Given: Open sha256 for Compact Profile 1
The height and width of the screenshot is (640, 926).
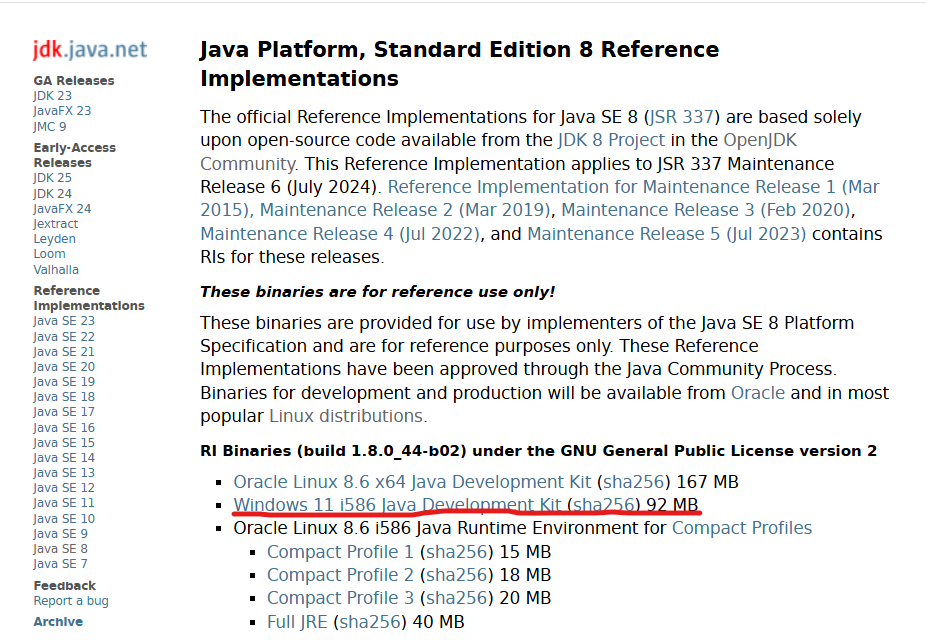Looking at the screenshot, I should pyautogui.click(x=457, y=552).
